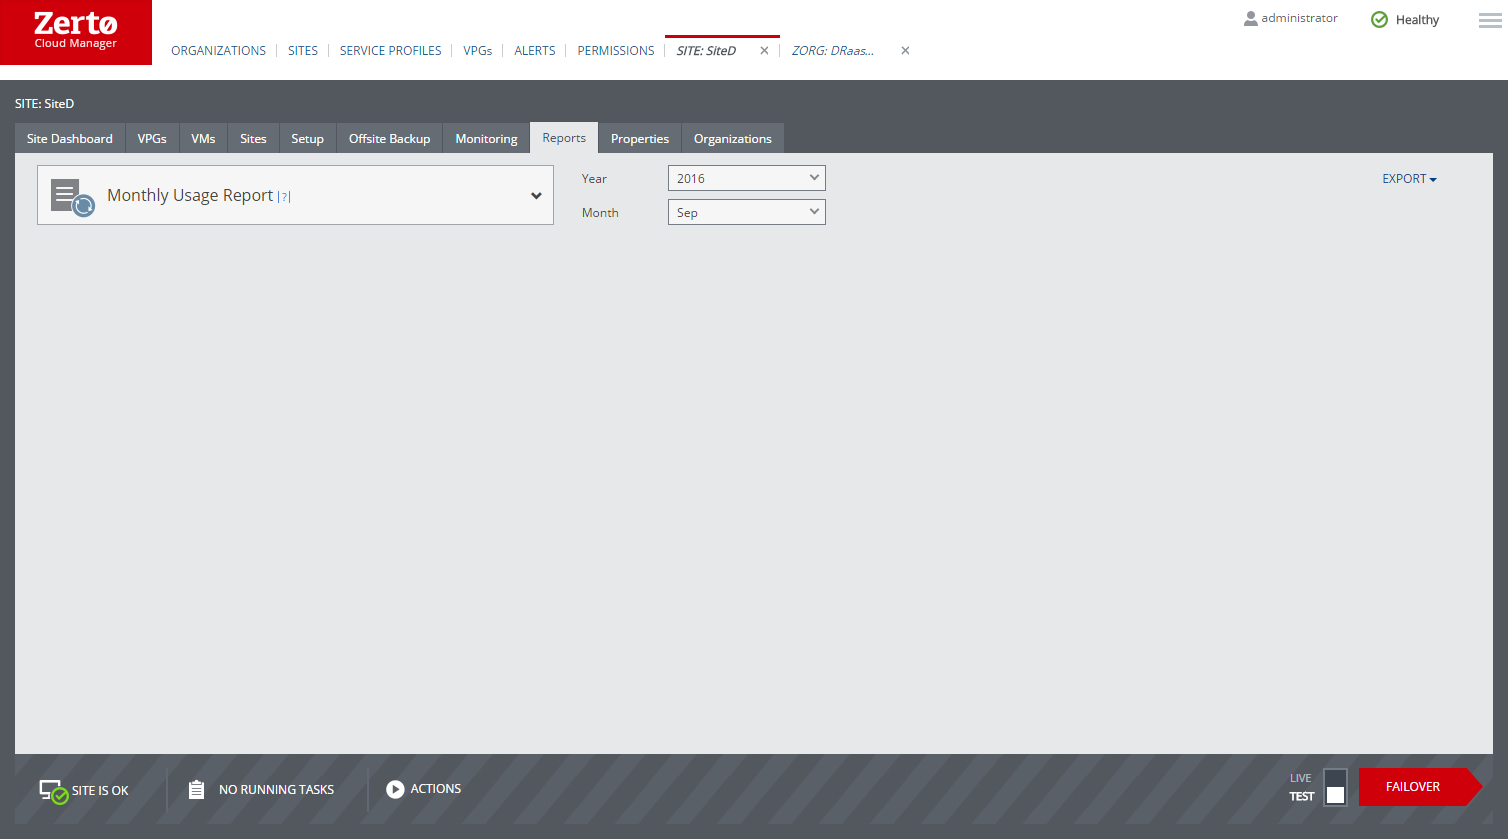
Task: Switch to the VMs tab
Action: coord(203,138)
